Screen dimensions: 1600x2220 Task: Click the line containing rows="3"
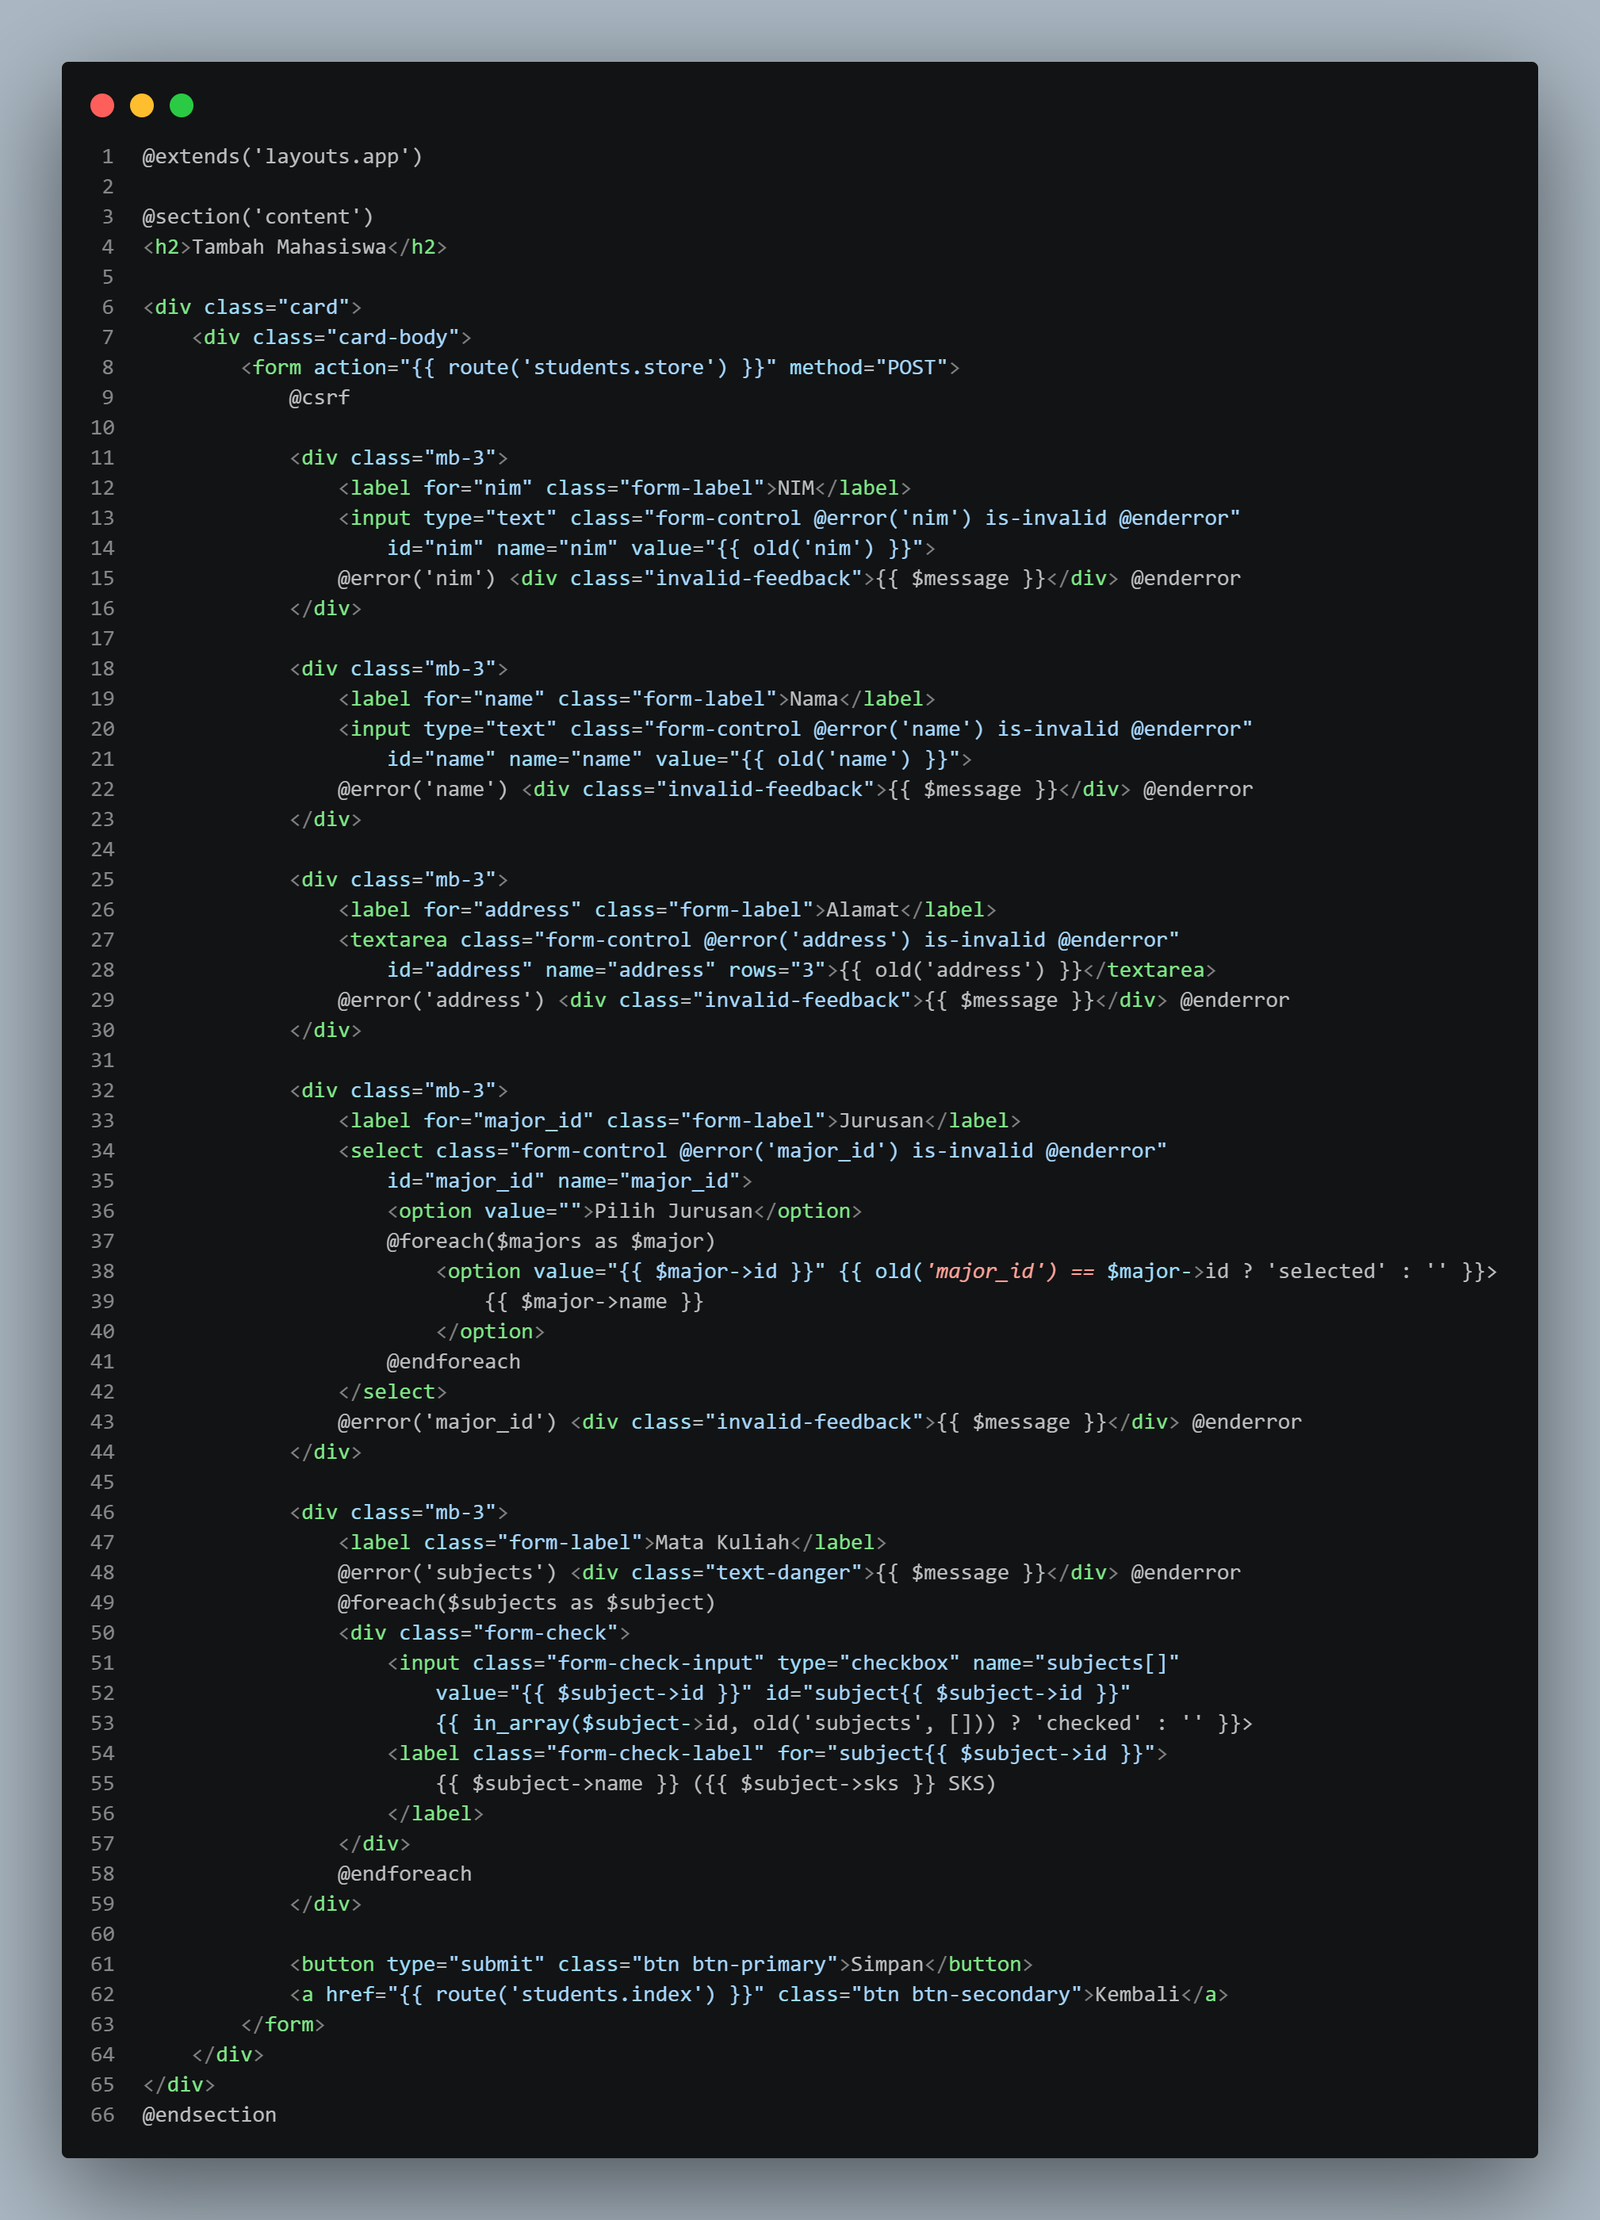pos(802,970)
